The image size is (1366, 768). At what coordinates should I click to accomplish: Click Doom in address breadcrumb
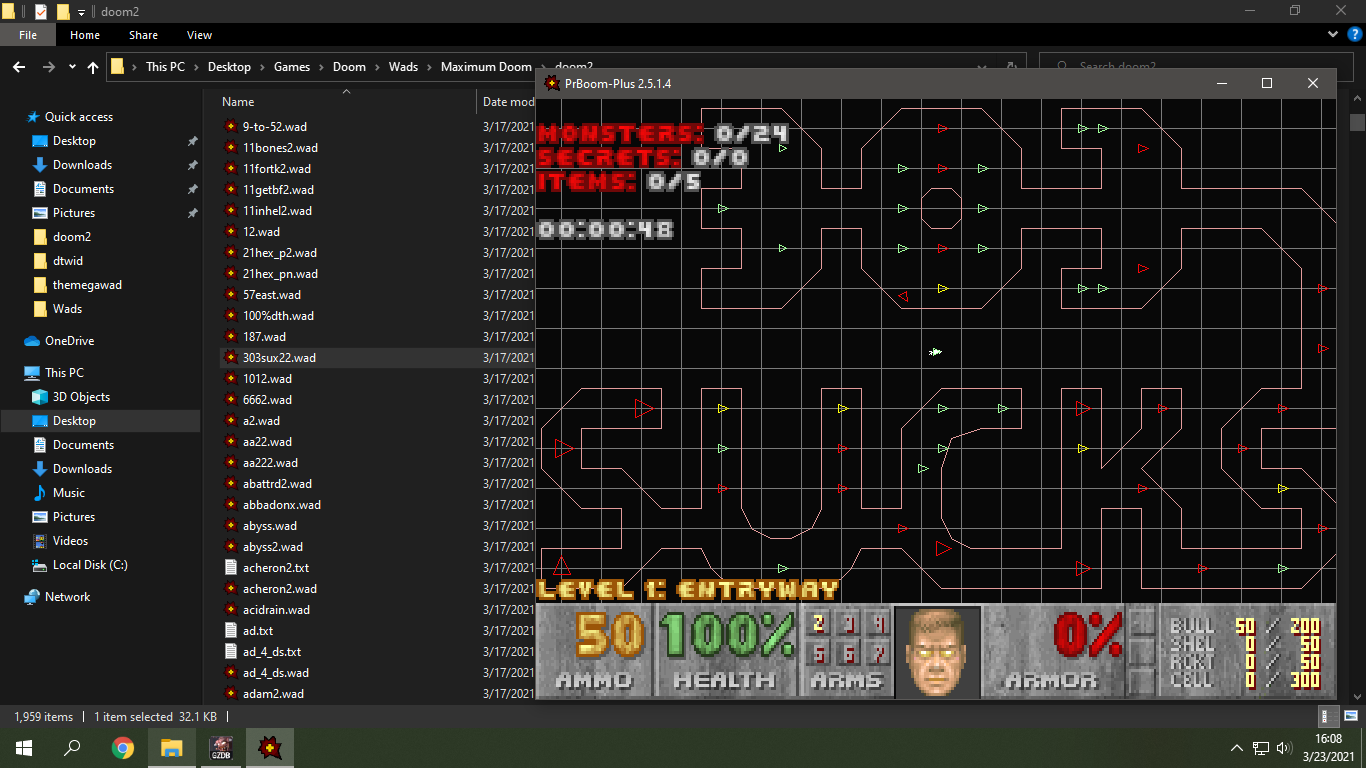tap(349, 67)
